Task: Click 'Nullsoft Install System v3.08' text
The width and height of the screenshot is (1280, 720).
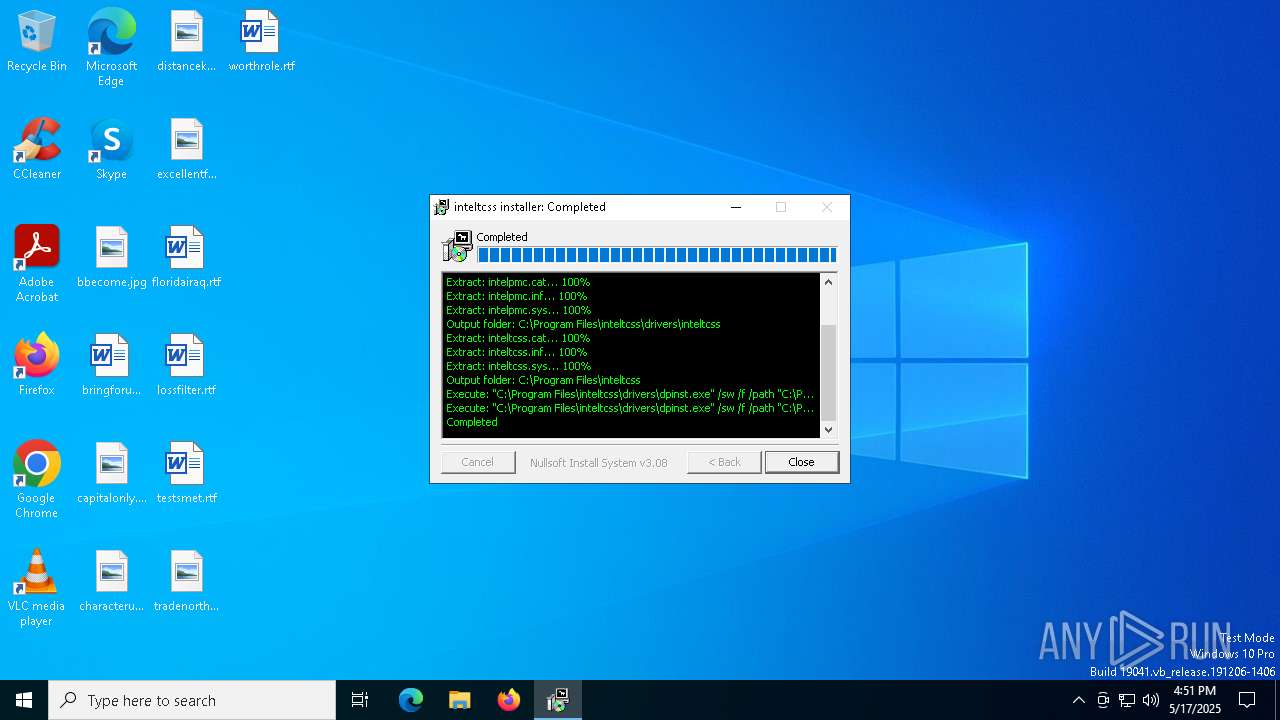Action: (599, 462)
